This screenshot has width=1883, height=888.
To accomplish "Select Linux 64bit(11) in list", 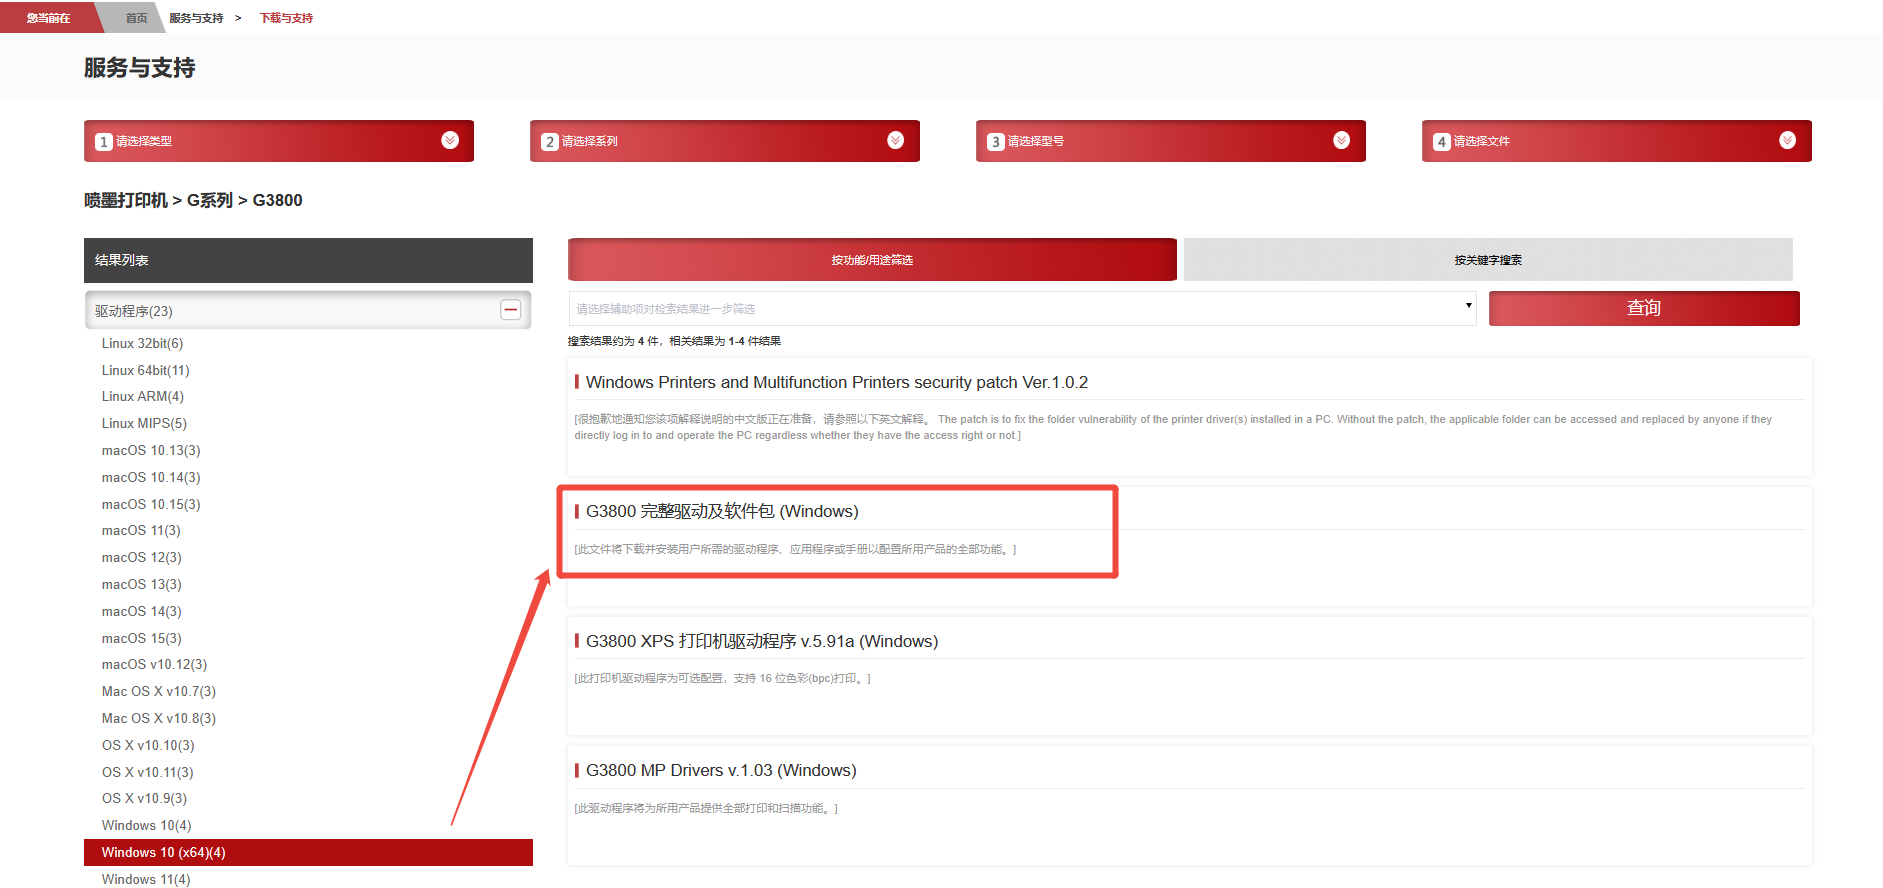I will pos(145,370).
